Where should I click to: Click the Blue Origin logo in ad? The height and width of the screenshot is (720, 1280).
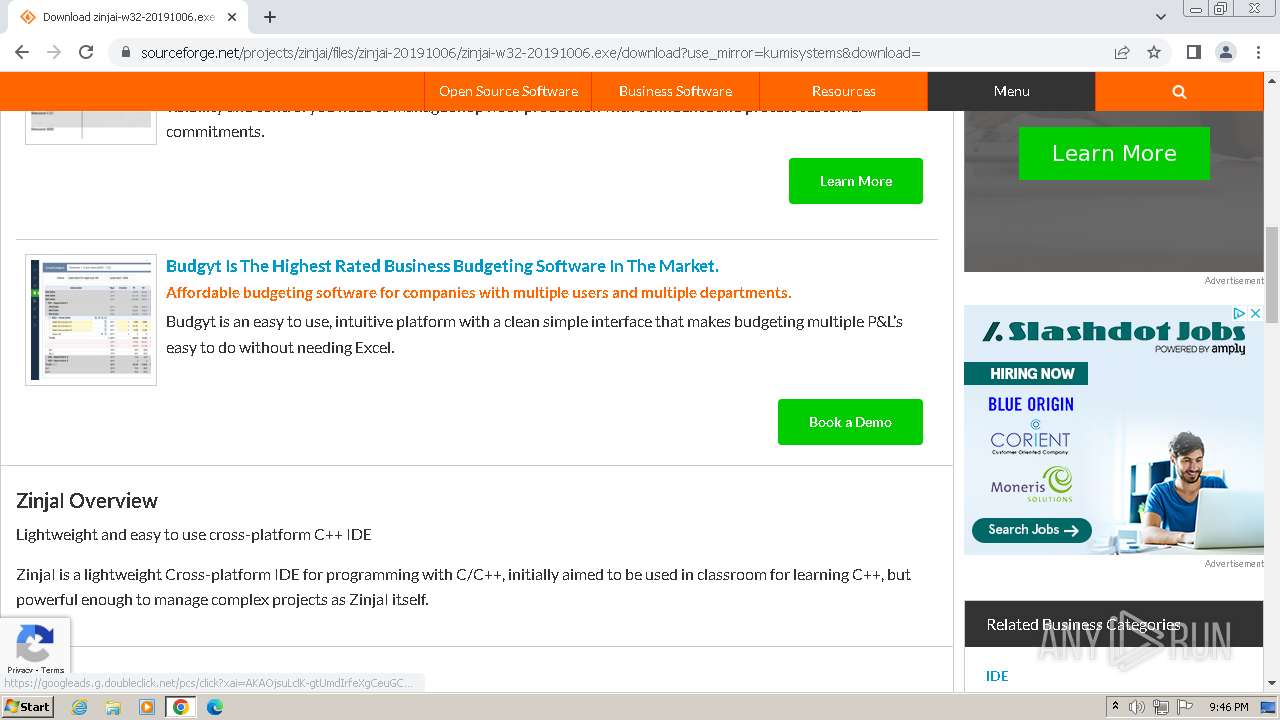[1030, 404]
